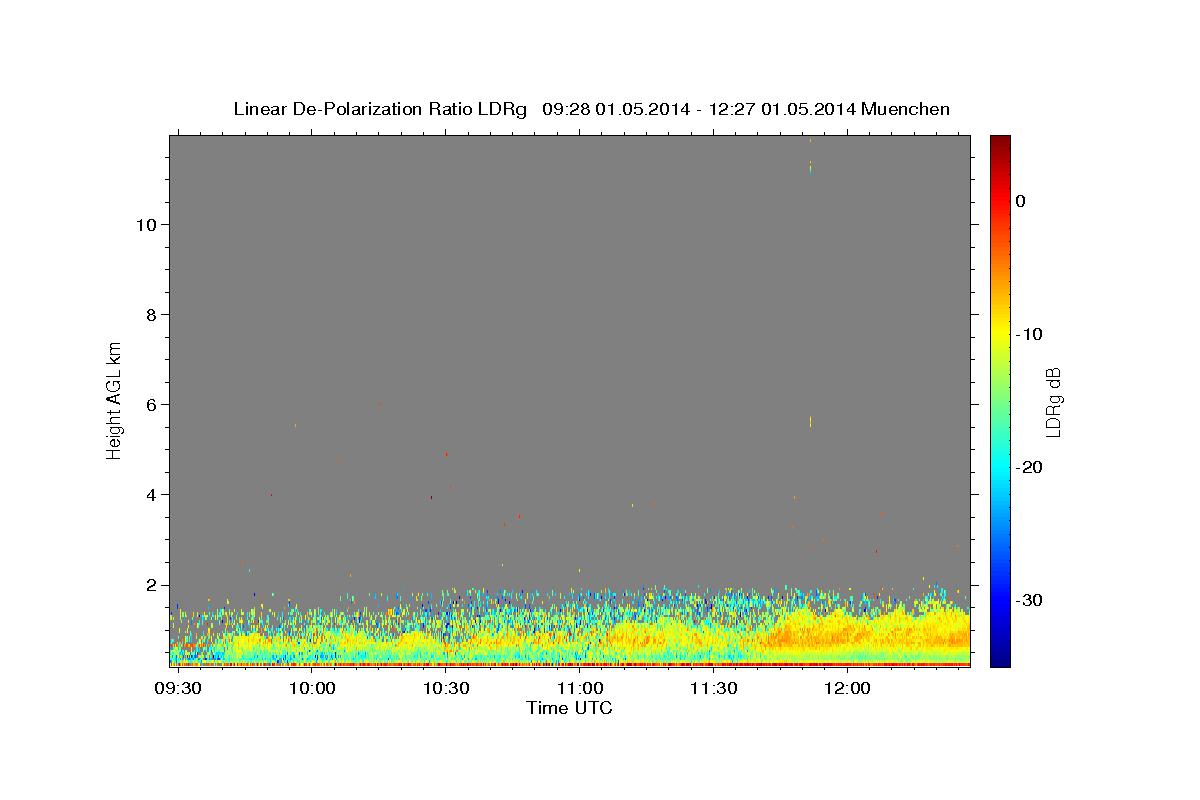
Task: Pick the colorbar at the 0 dB mark
Action: pos(1000,201)
